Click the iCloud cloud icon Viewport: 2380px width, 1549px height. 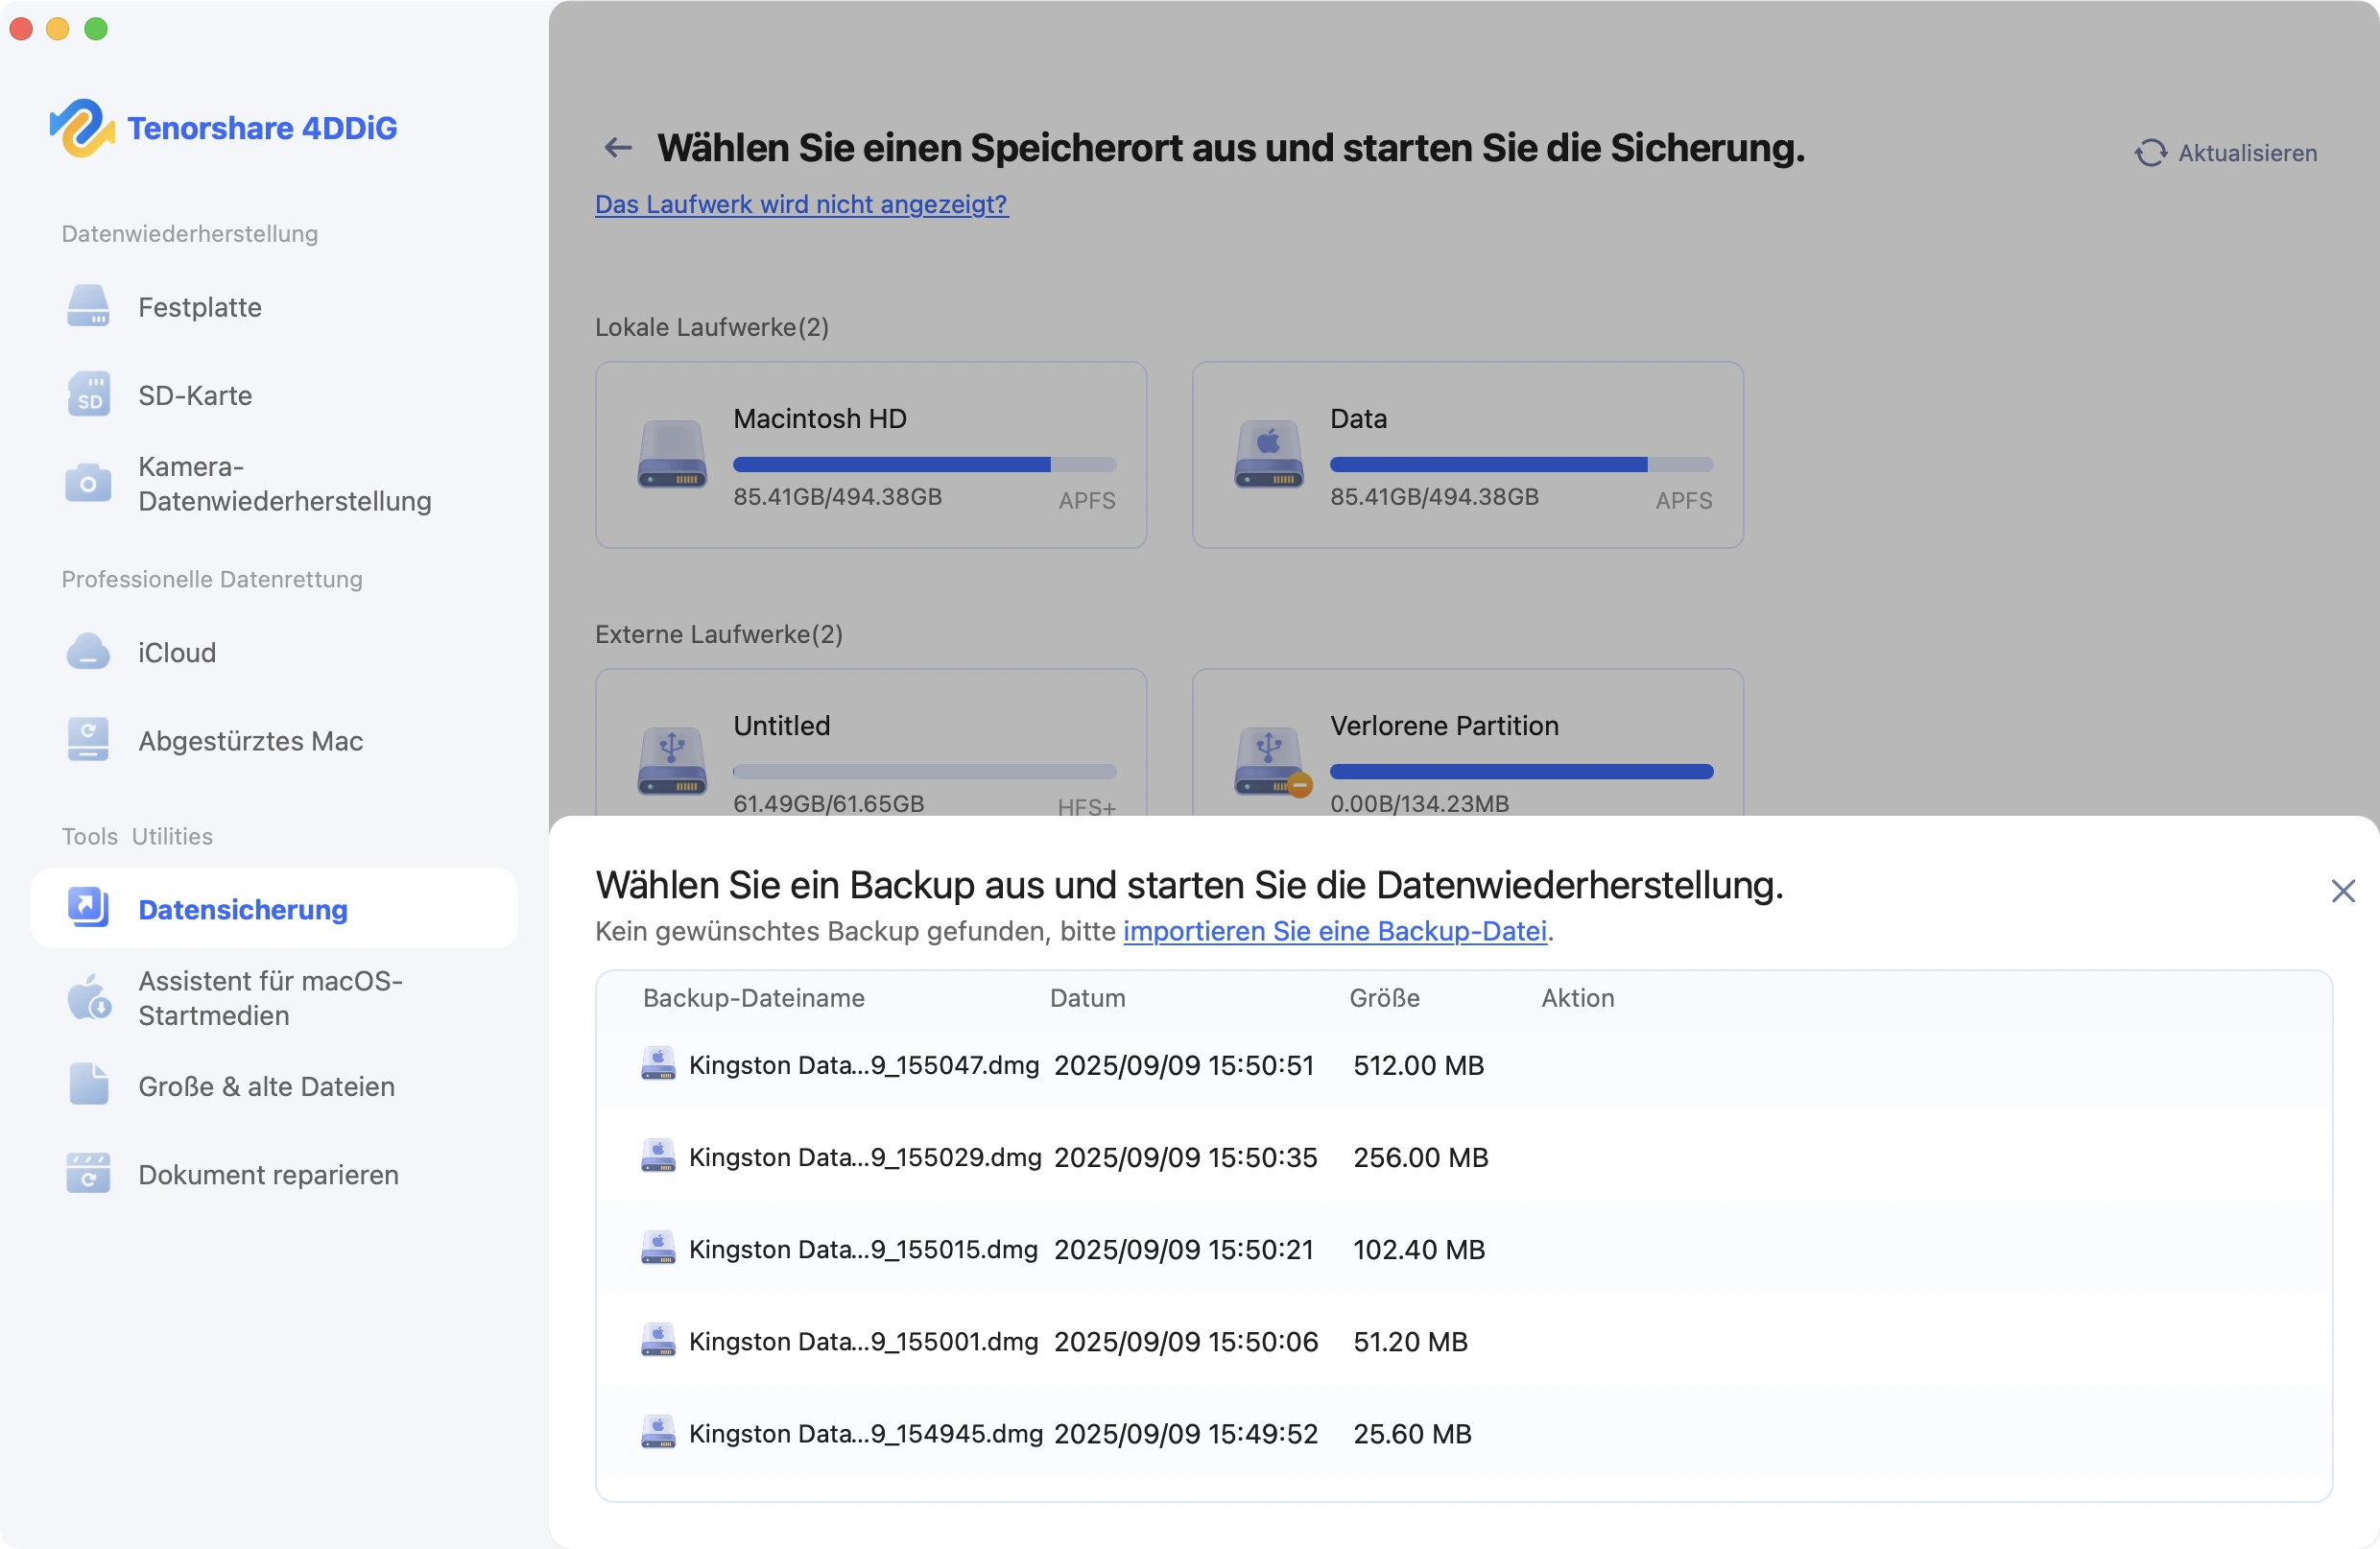click(x=88, y=652)
